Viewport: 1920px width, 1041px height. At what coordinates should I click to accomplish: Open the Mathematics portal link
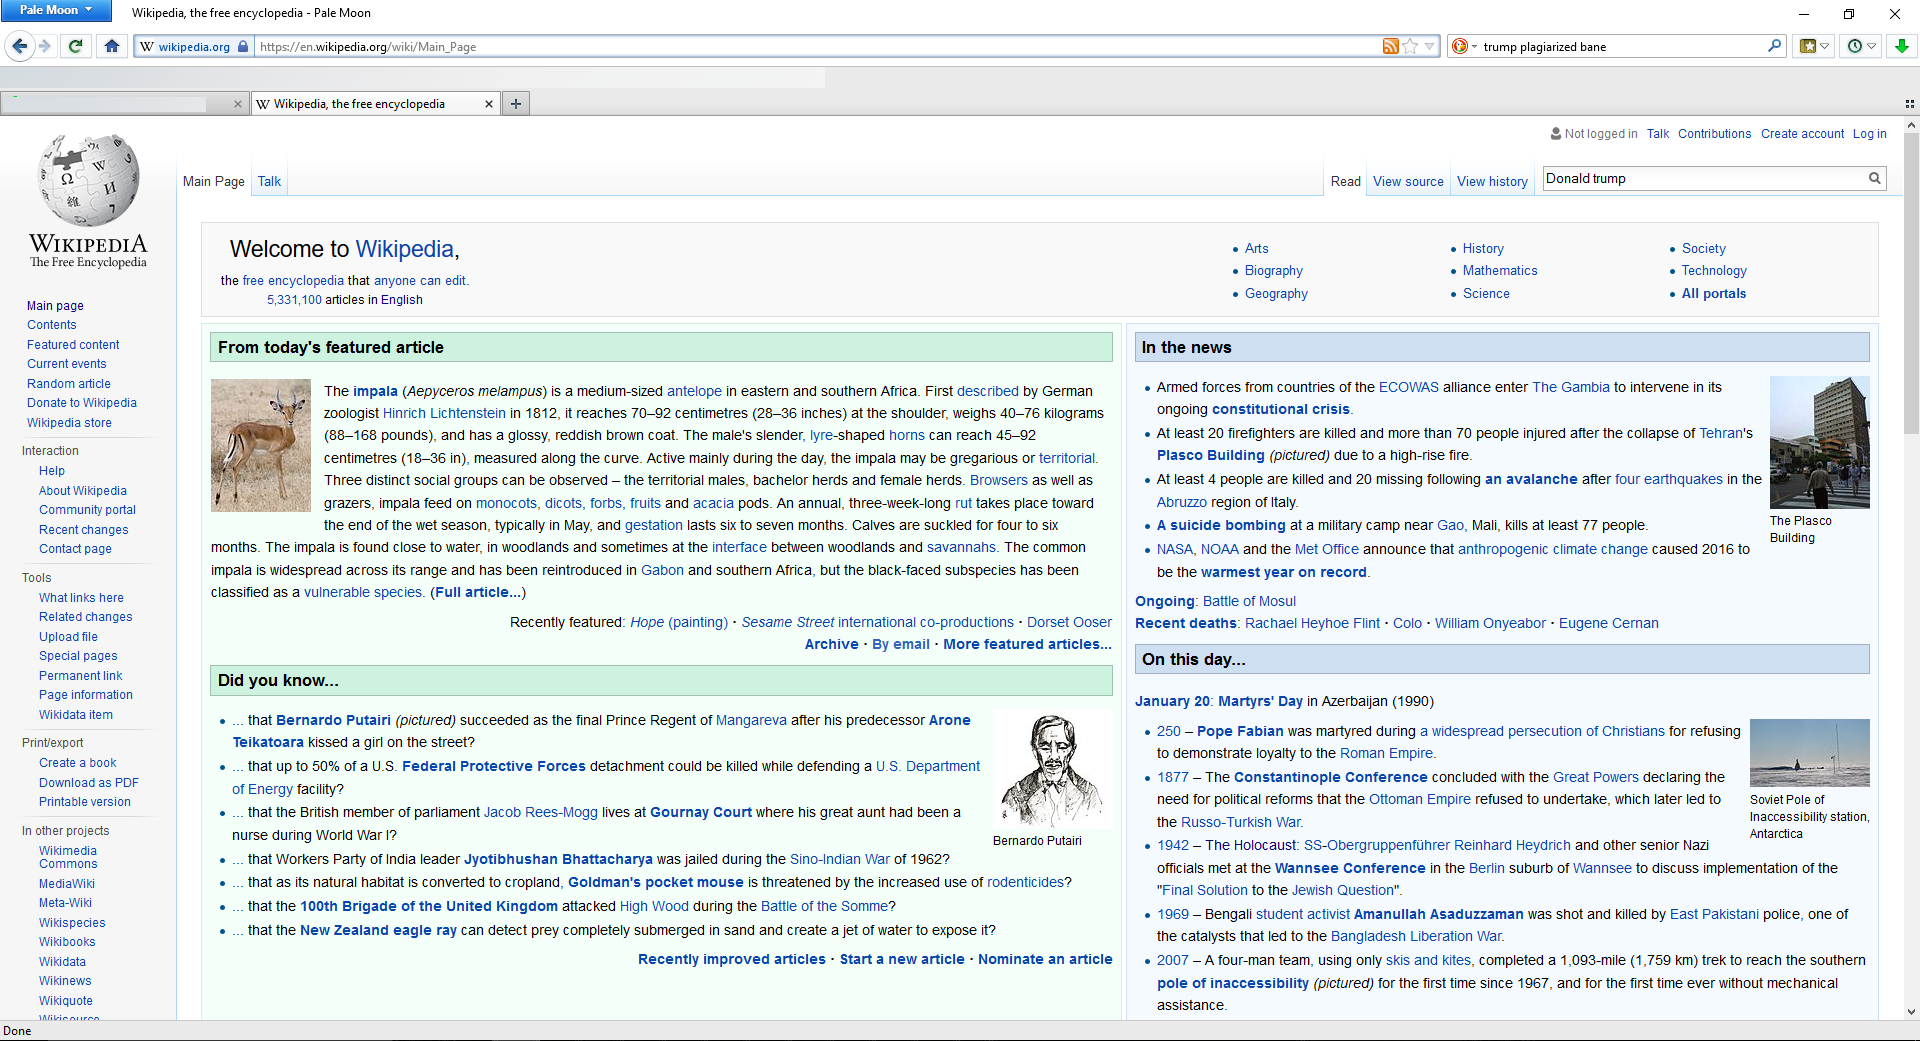[x=1500, y=270]
